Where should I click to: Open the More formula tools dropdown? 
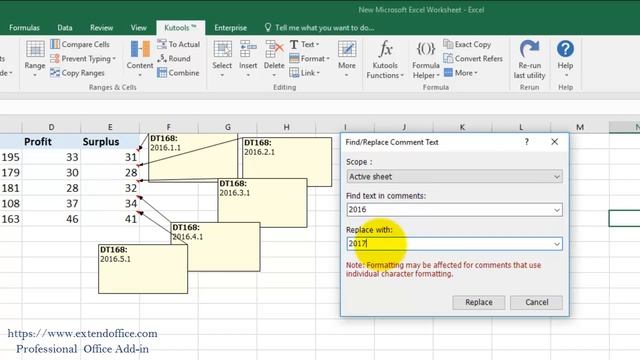click(460, 73)
